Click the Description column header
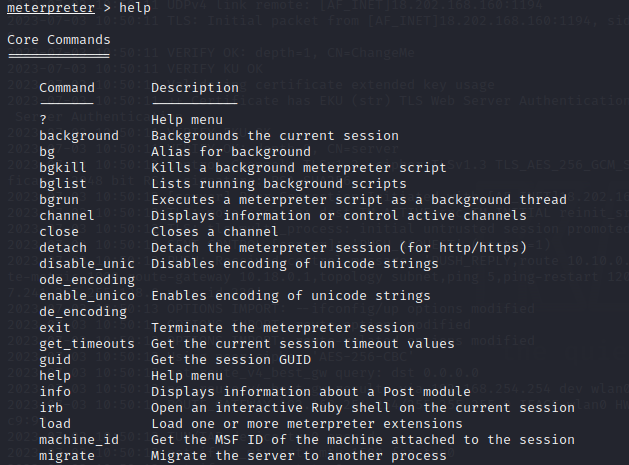 point(195,88)
